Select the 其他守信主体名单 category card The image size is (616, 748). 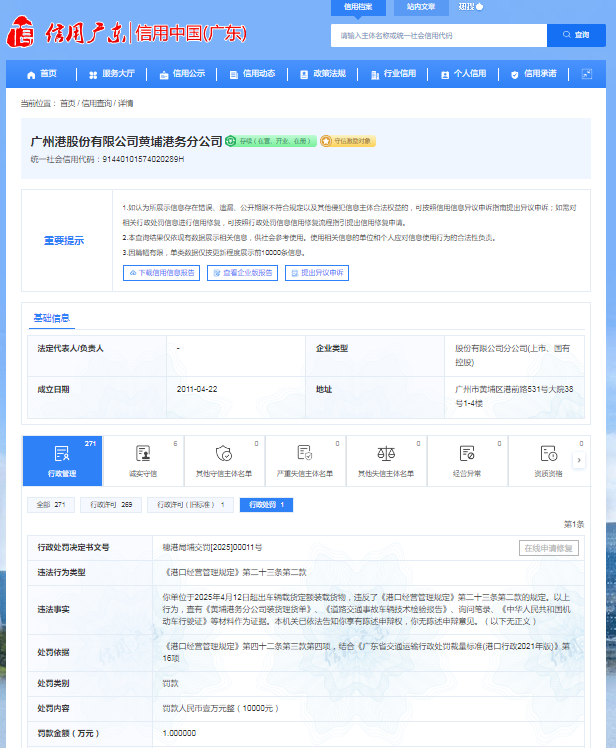224,461
